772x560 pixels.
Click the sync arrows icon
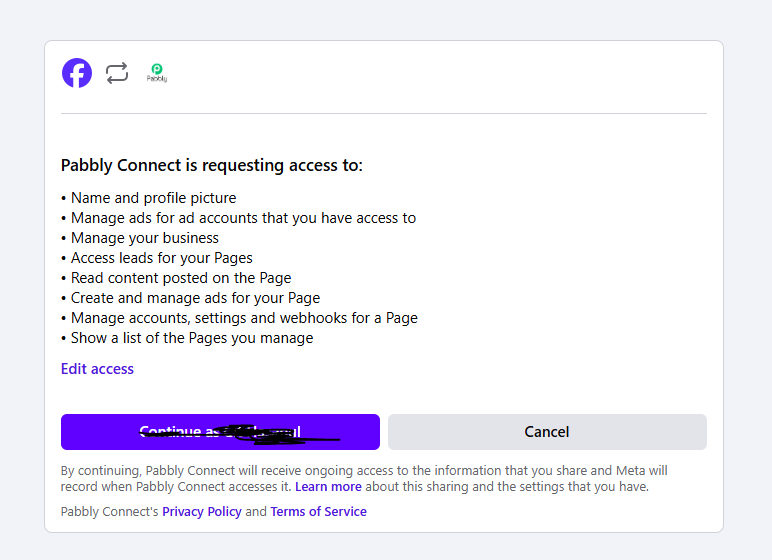click(x=117, y=73)
